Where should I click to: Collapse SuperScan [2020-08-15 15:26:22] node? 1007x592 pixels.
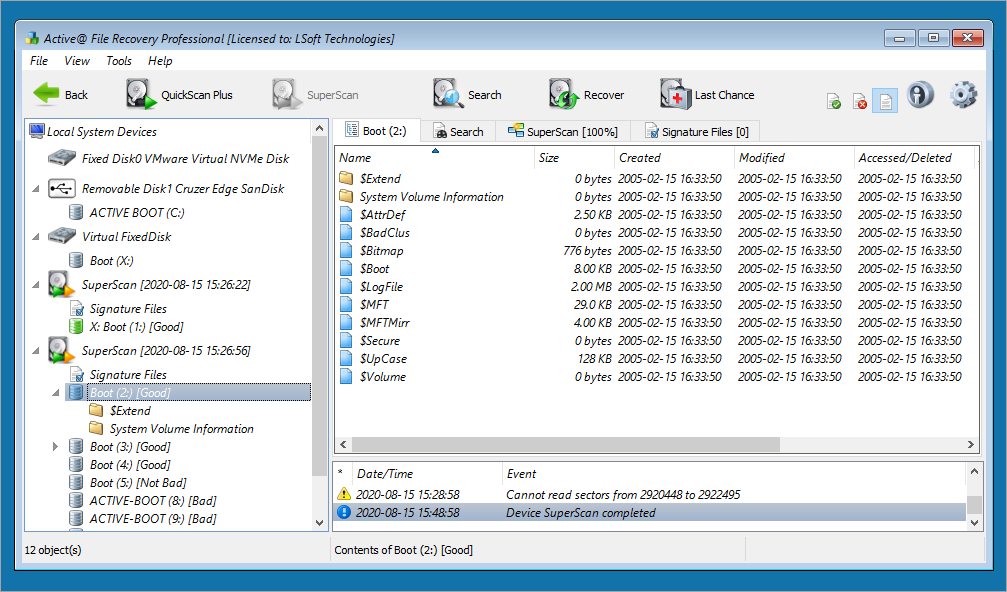[x=36, y=284]
